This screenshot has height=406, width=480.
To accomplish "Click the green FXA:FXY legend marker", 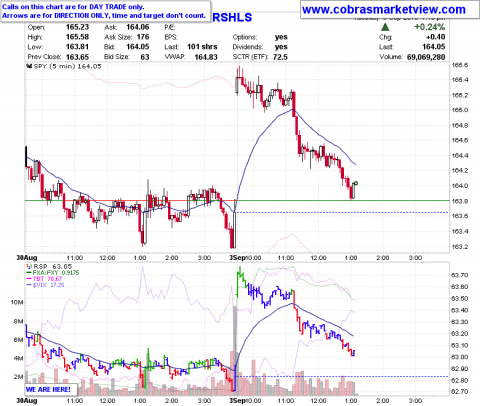I will 29,273.
